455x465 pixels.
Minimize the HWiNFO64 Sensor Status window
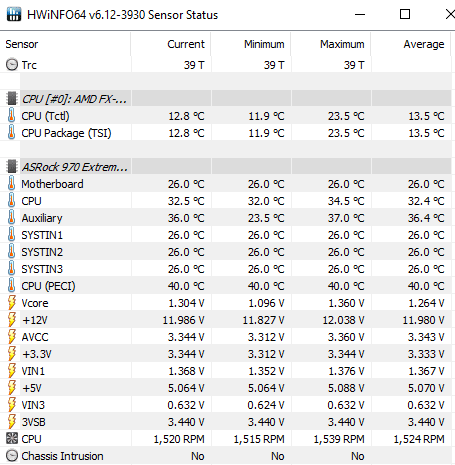[360, 14]
